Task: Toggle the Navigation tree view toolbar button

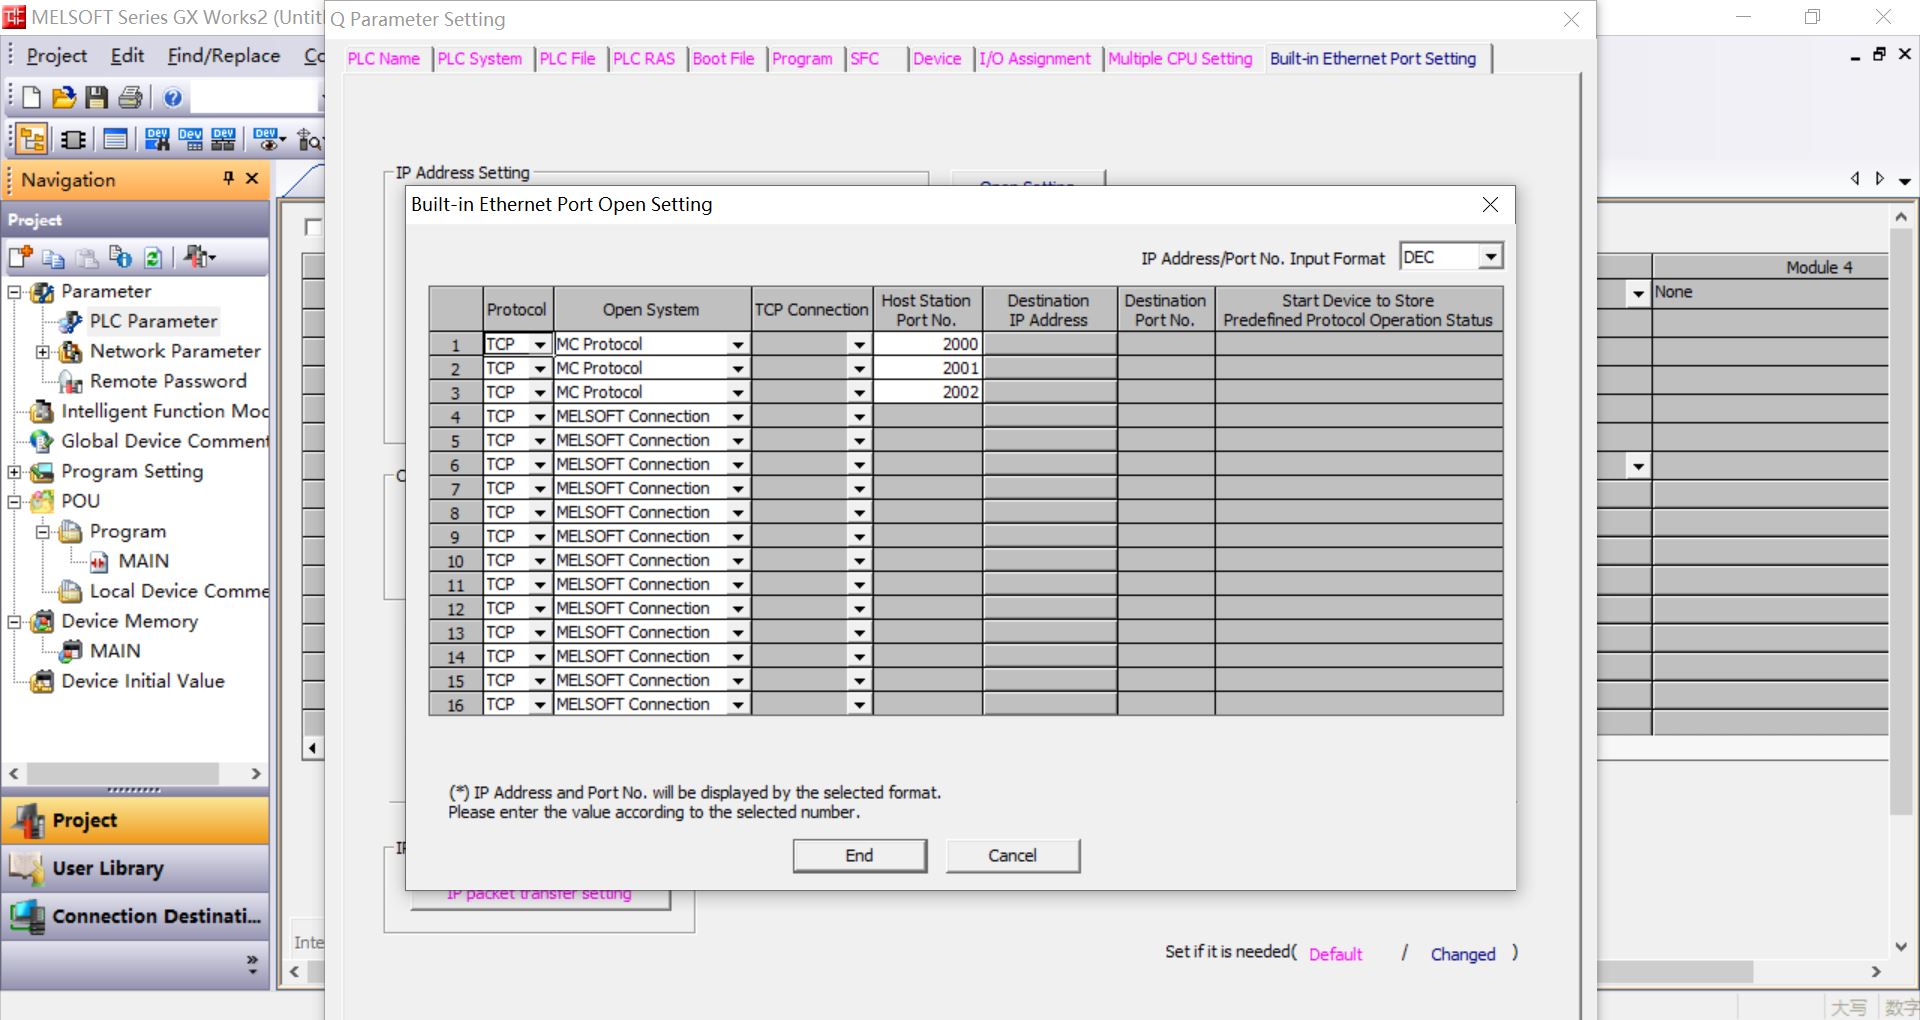Action: click(x=31, y=139)
